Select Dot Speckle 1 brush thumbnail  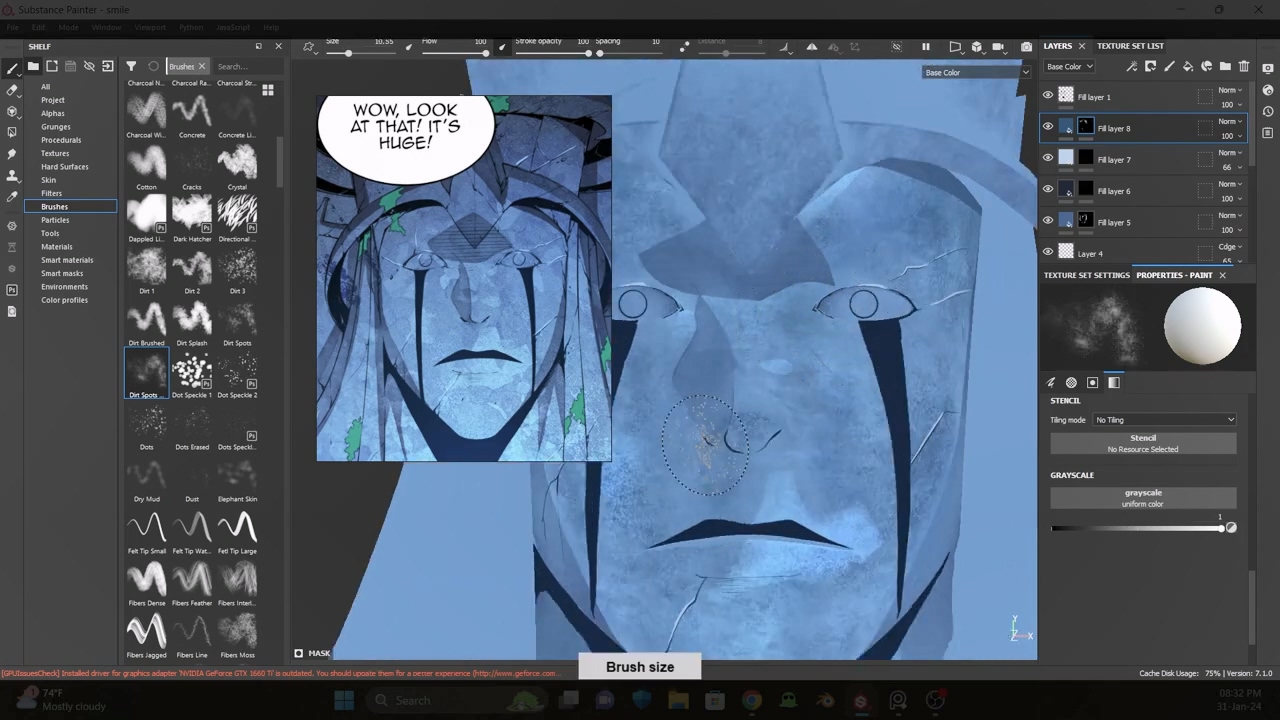[x=192, y=370]
